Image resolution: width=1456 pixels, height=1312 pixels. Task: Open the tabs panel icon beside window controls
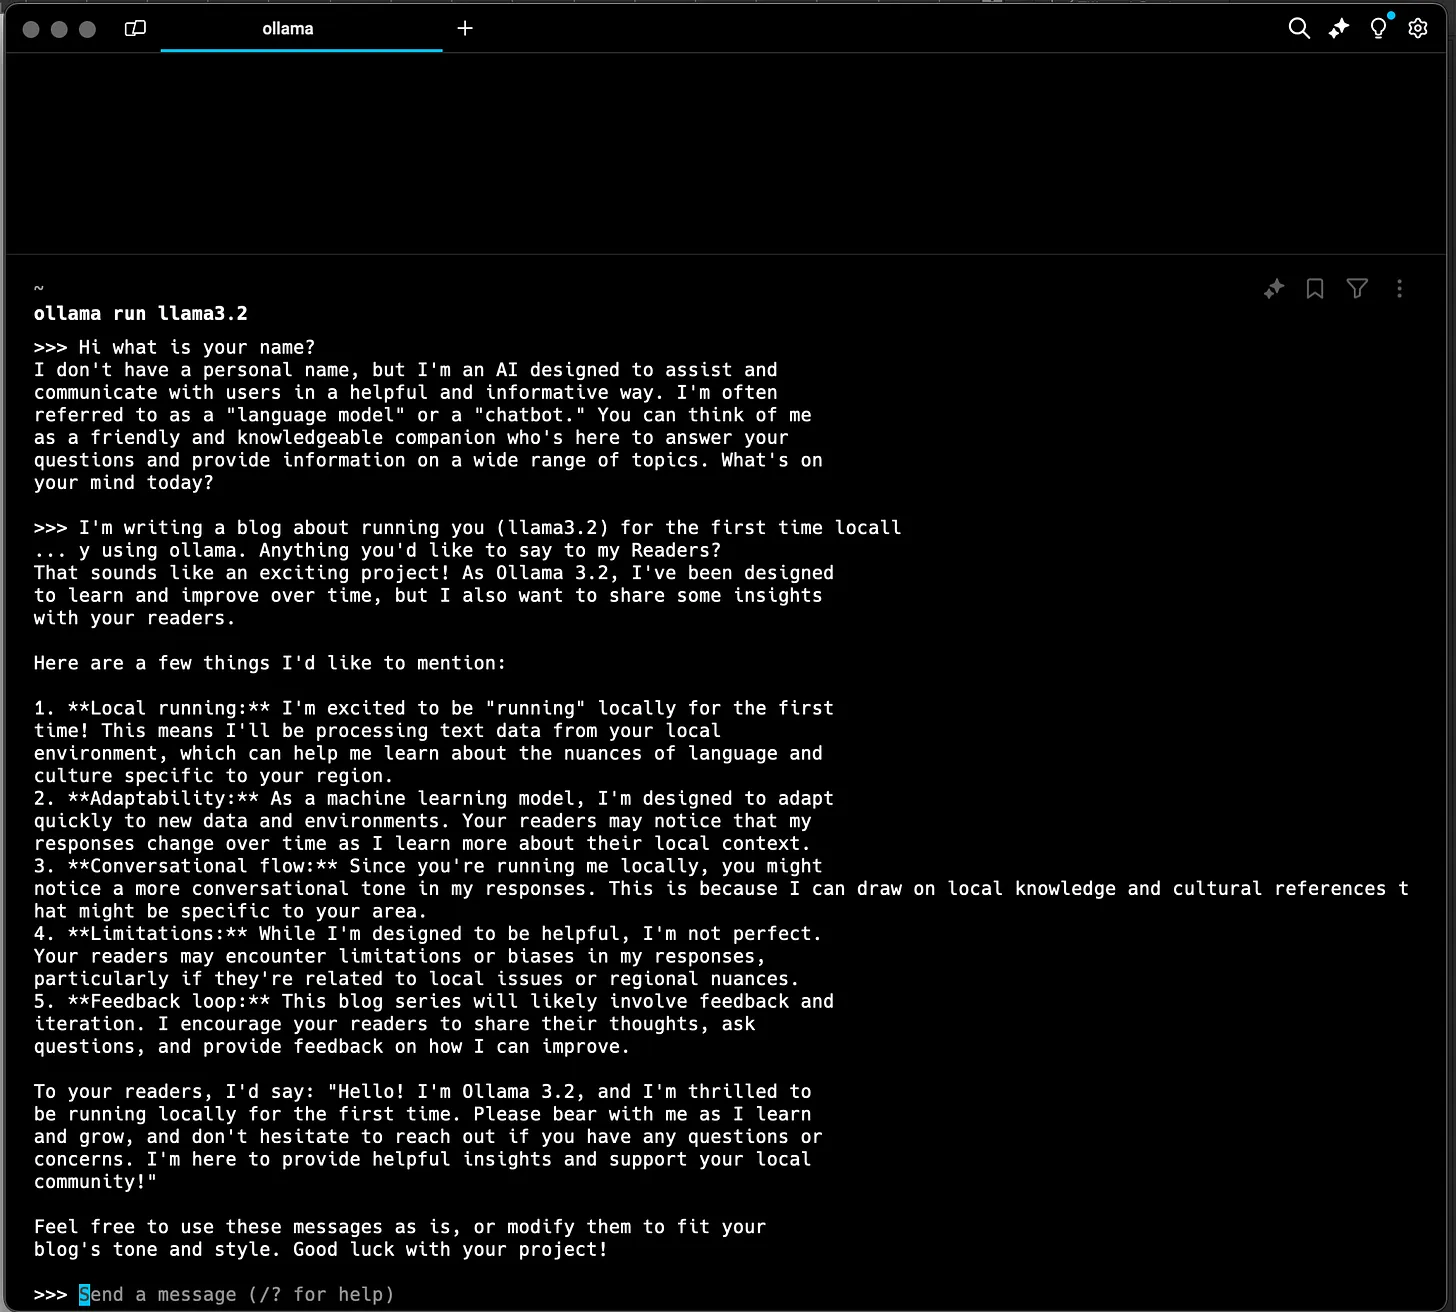pos(135,29)
